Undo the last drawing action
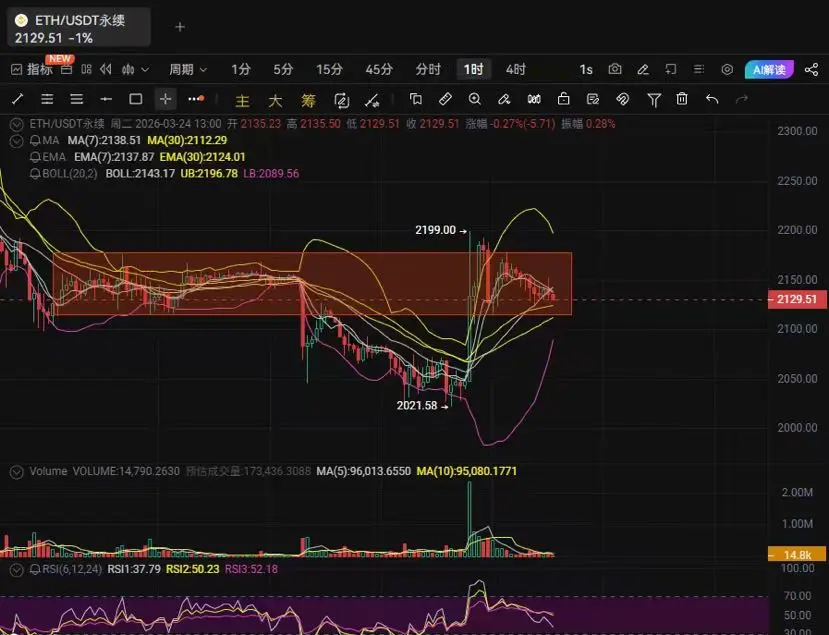The height and width of the screenshot is (635, 829). pos(712,99)
